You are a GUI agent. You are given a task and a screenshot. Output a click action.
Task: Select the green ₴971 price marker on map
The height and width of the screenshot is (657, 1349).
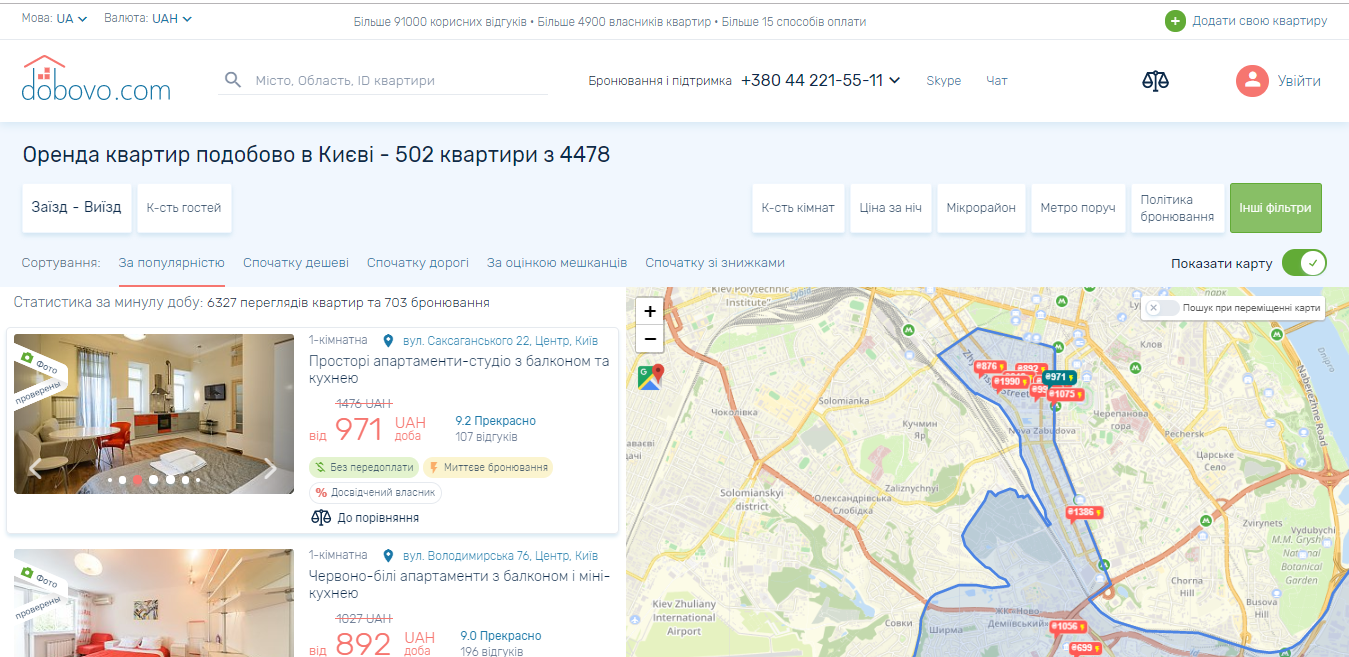coord(1059,377)
